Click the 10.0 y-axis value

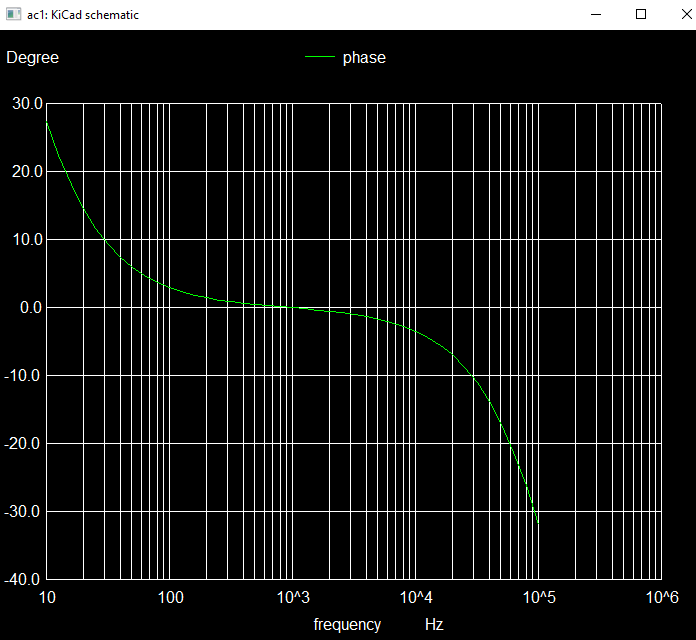pos(27,240)
